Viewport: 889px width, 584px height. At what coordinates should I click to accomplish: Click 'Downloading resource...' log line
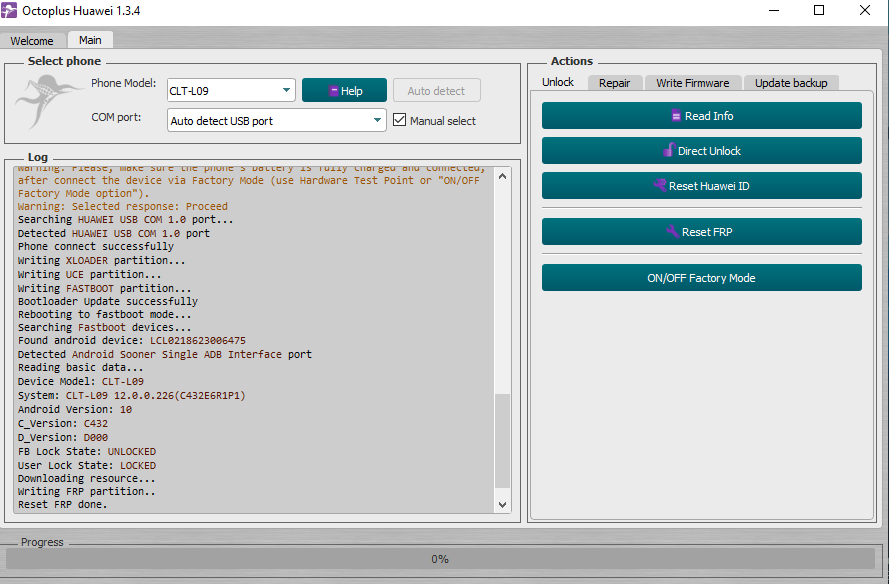pyautogui.click(x=87, y=478)
